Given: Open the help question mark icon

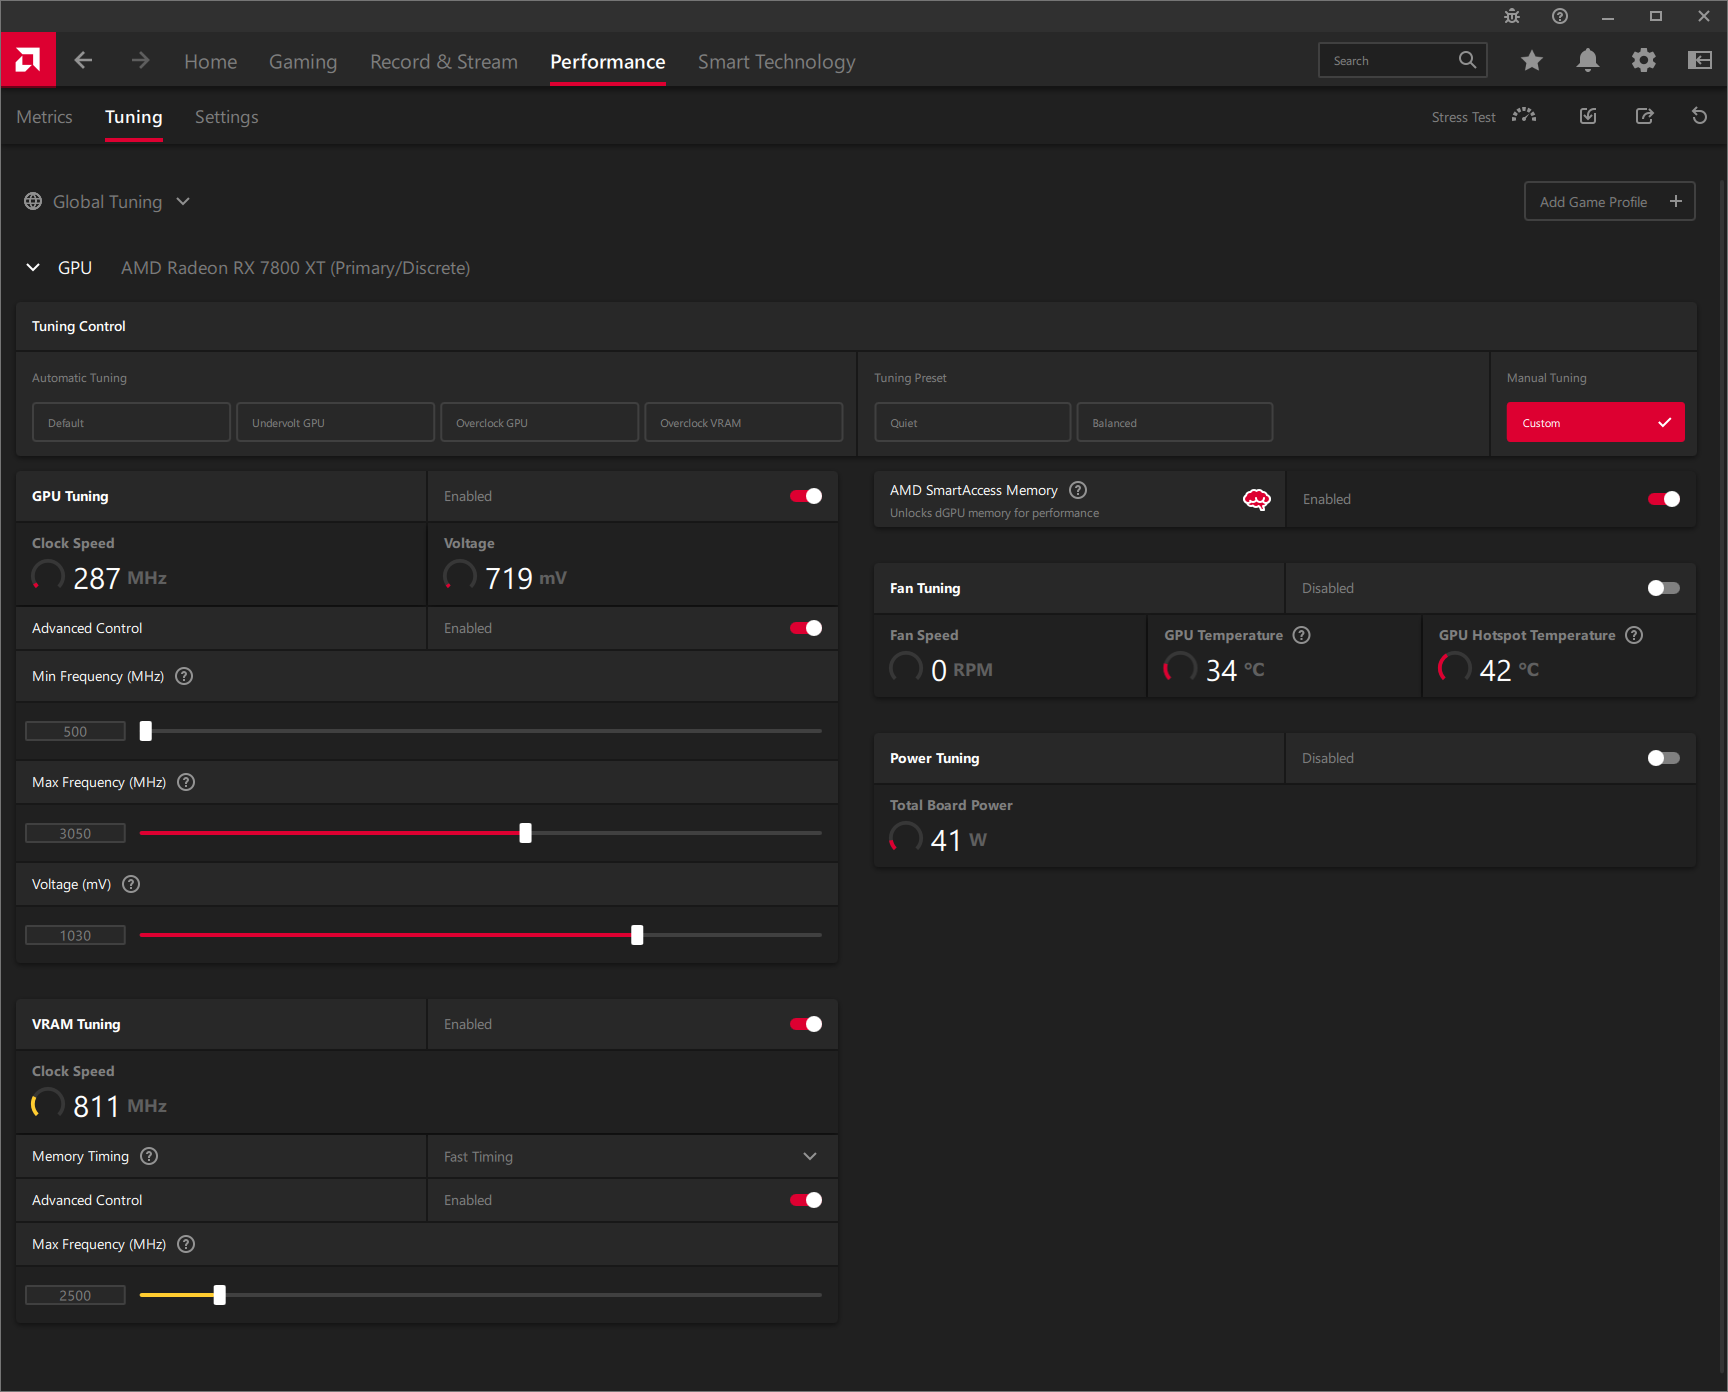Looking at the screenshot, I should coord(1560,16).
